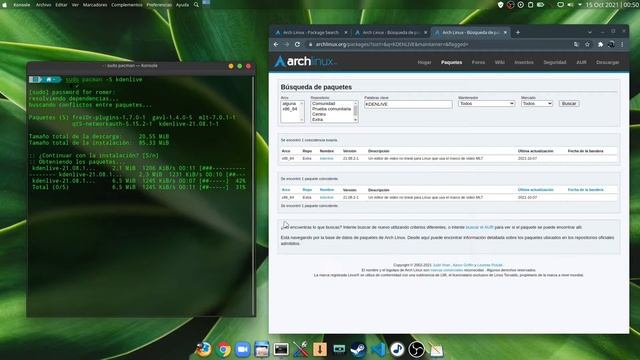Open the display tray icon

560,5
